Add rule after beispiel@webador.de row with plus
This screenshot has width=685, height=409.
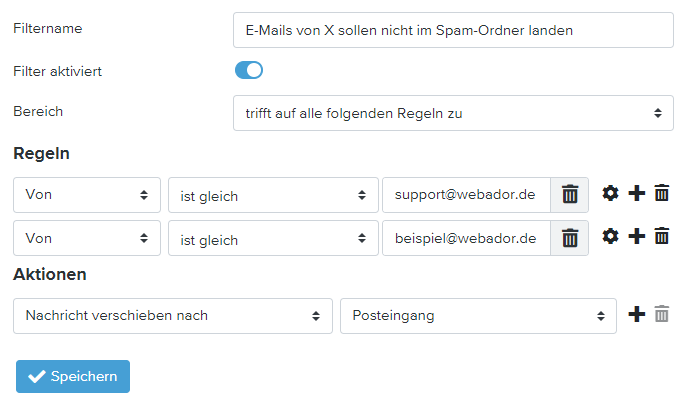pyautogui.click(x=636, y=237)
